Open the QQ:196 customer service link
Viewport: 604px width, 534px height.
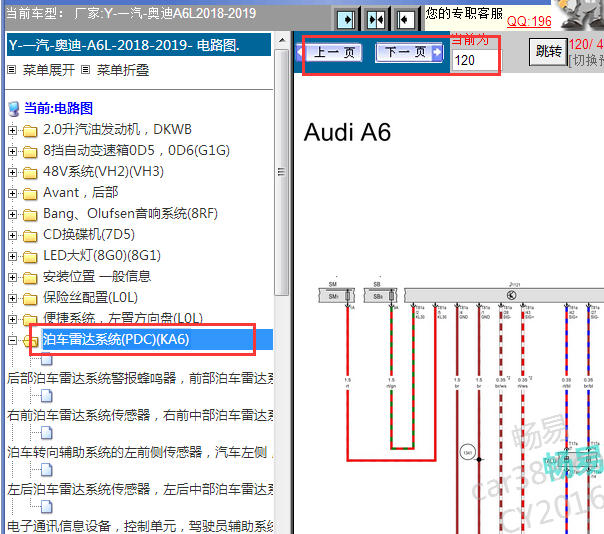(529, 21)
